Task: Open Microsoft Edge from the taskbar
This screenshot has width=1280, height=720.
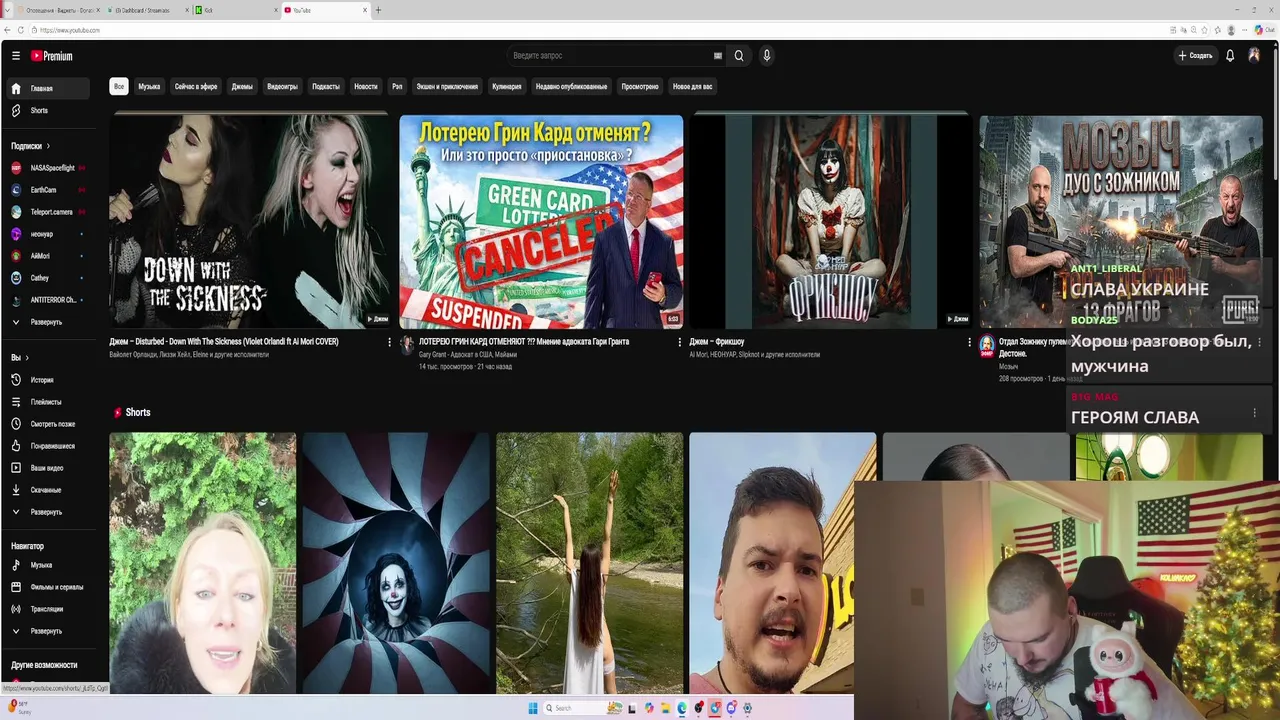Action: pyautogui.click(x=682, y=708)
